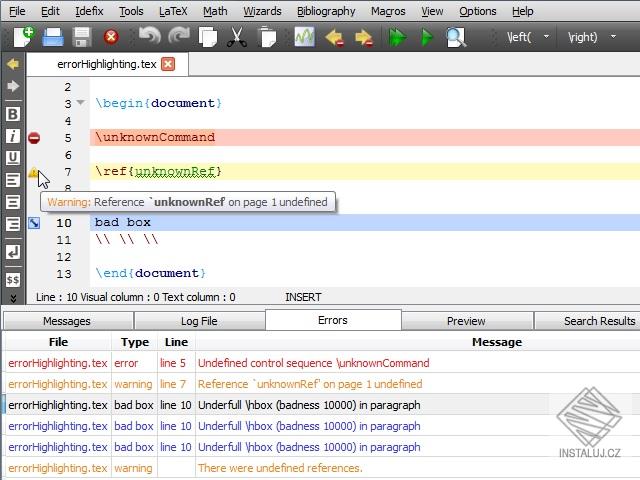Open the Idefix menu
The width and height of the screenshot is (640, 480).
point(89,11)
